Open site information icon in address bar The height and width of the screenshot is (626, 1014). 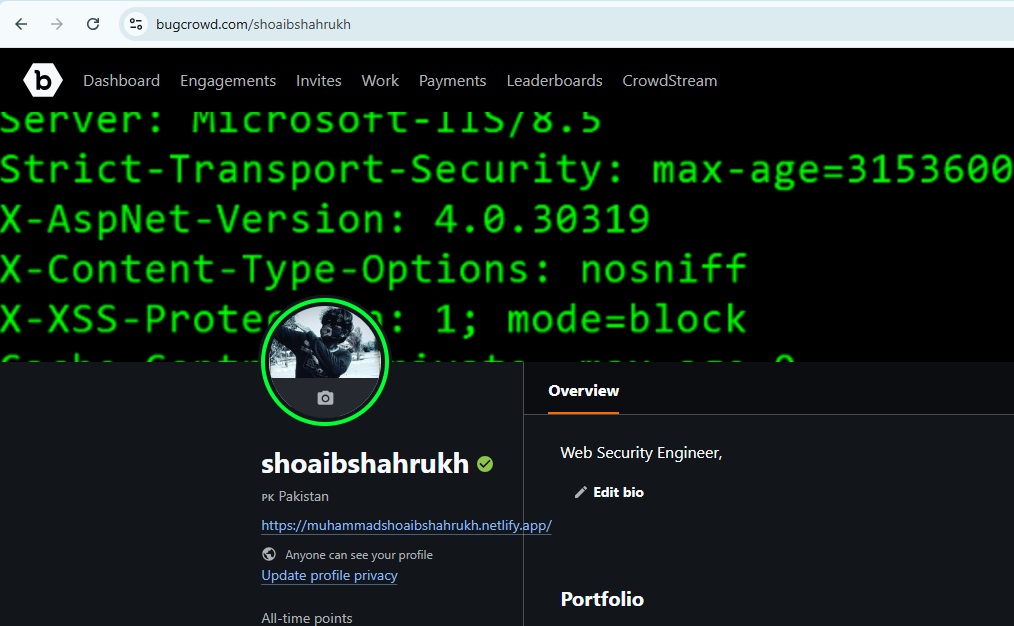click(136, 24)
